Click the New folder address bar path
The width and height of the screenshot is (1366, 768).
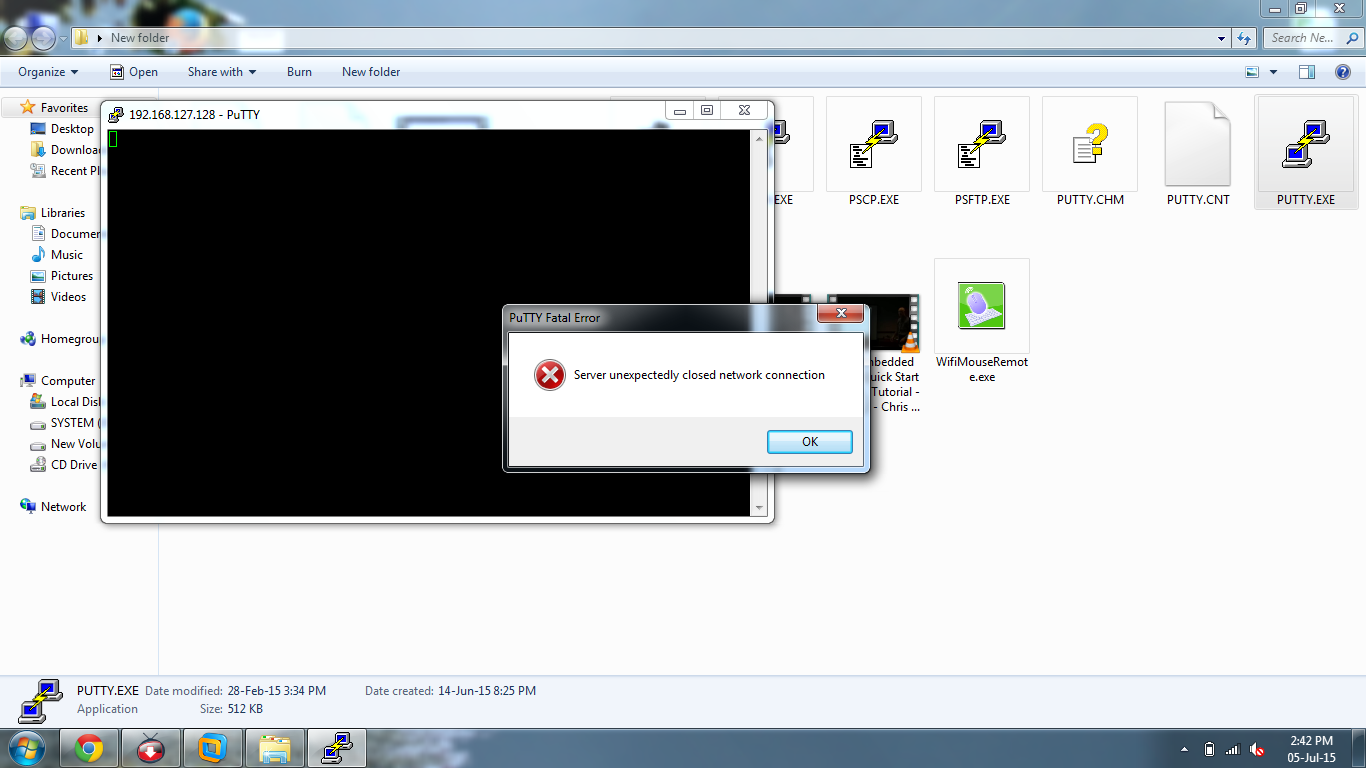(140, 38)
